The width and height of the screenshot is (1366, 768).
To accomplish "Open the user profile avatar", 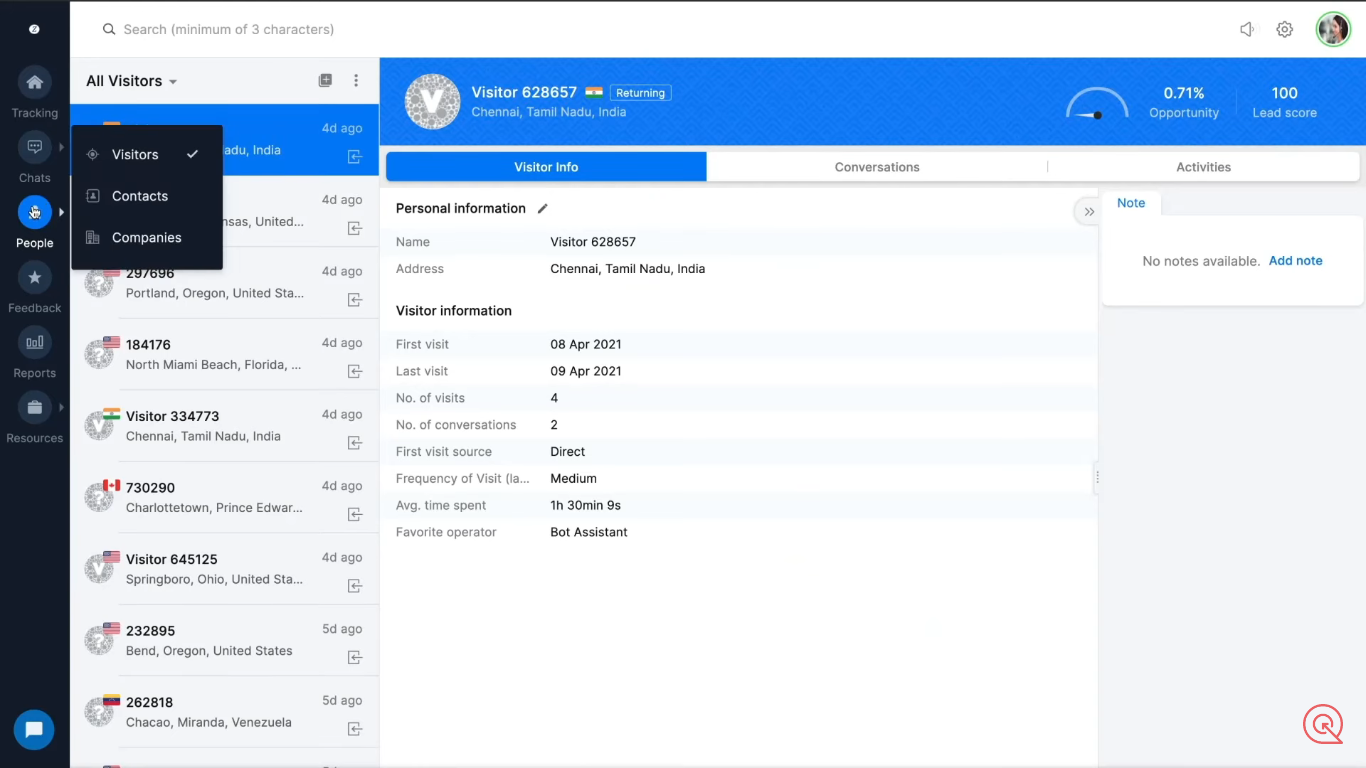I will point(1333,29).
